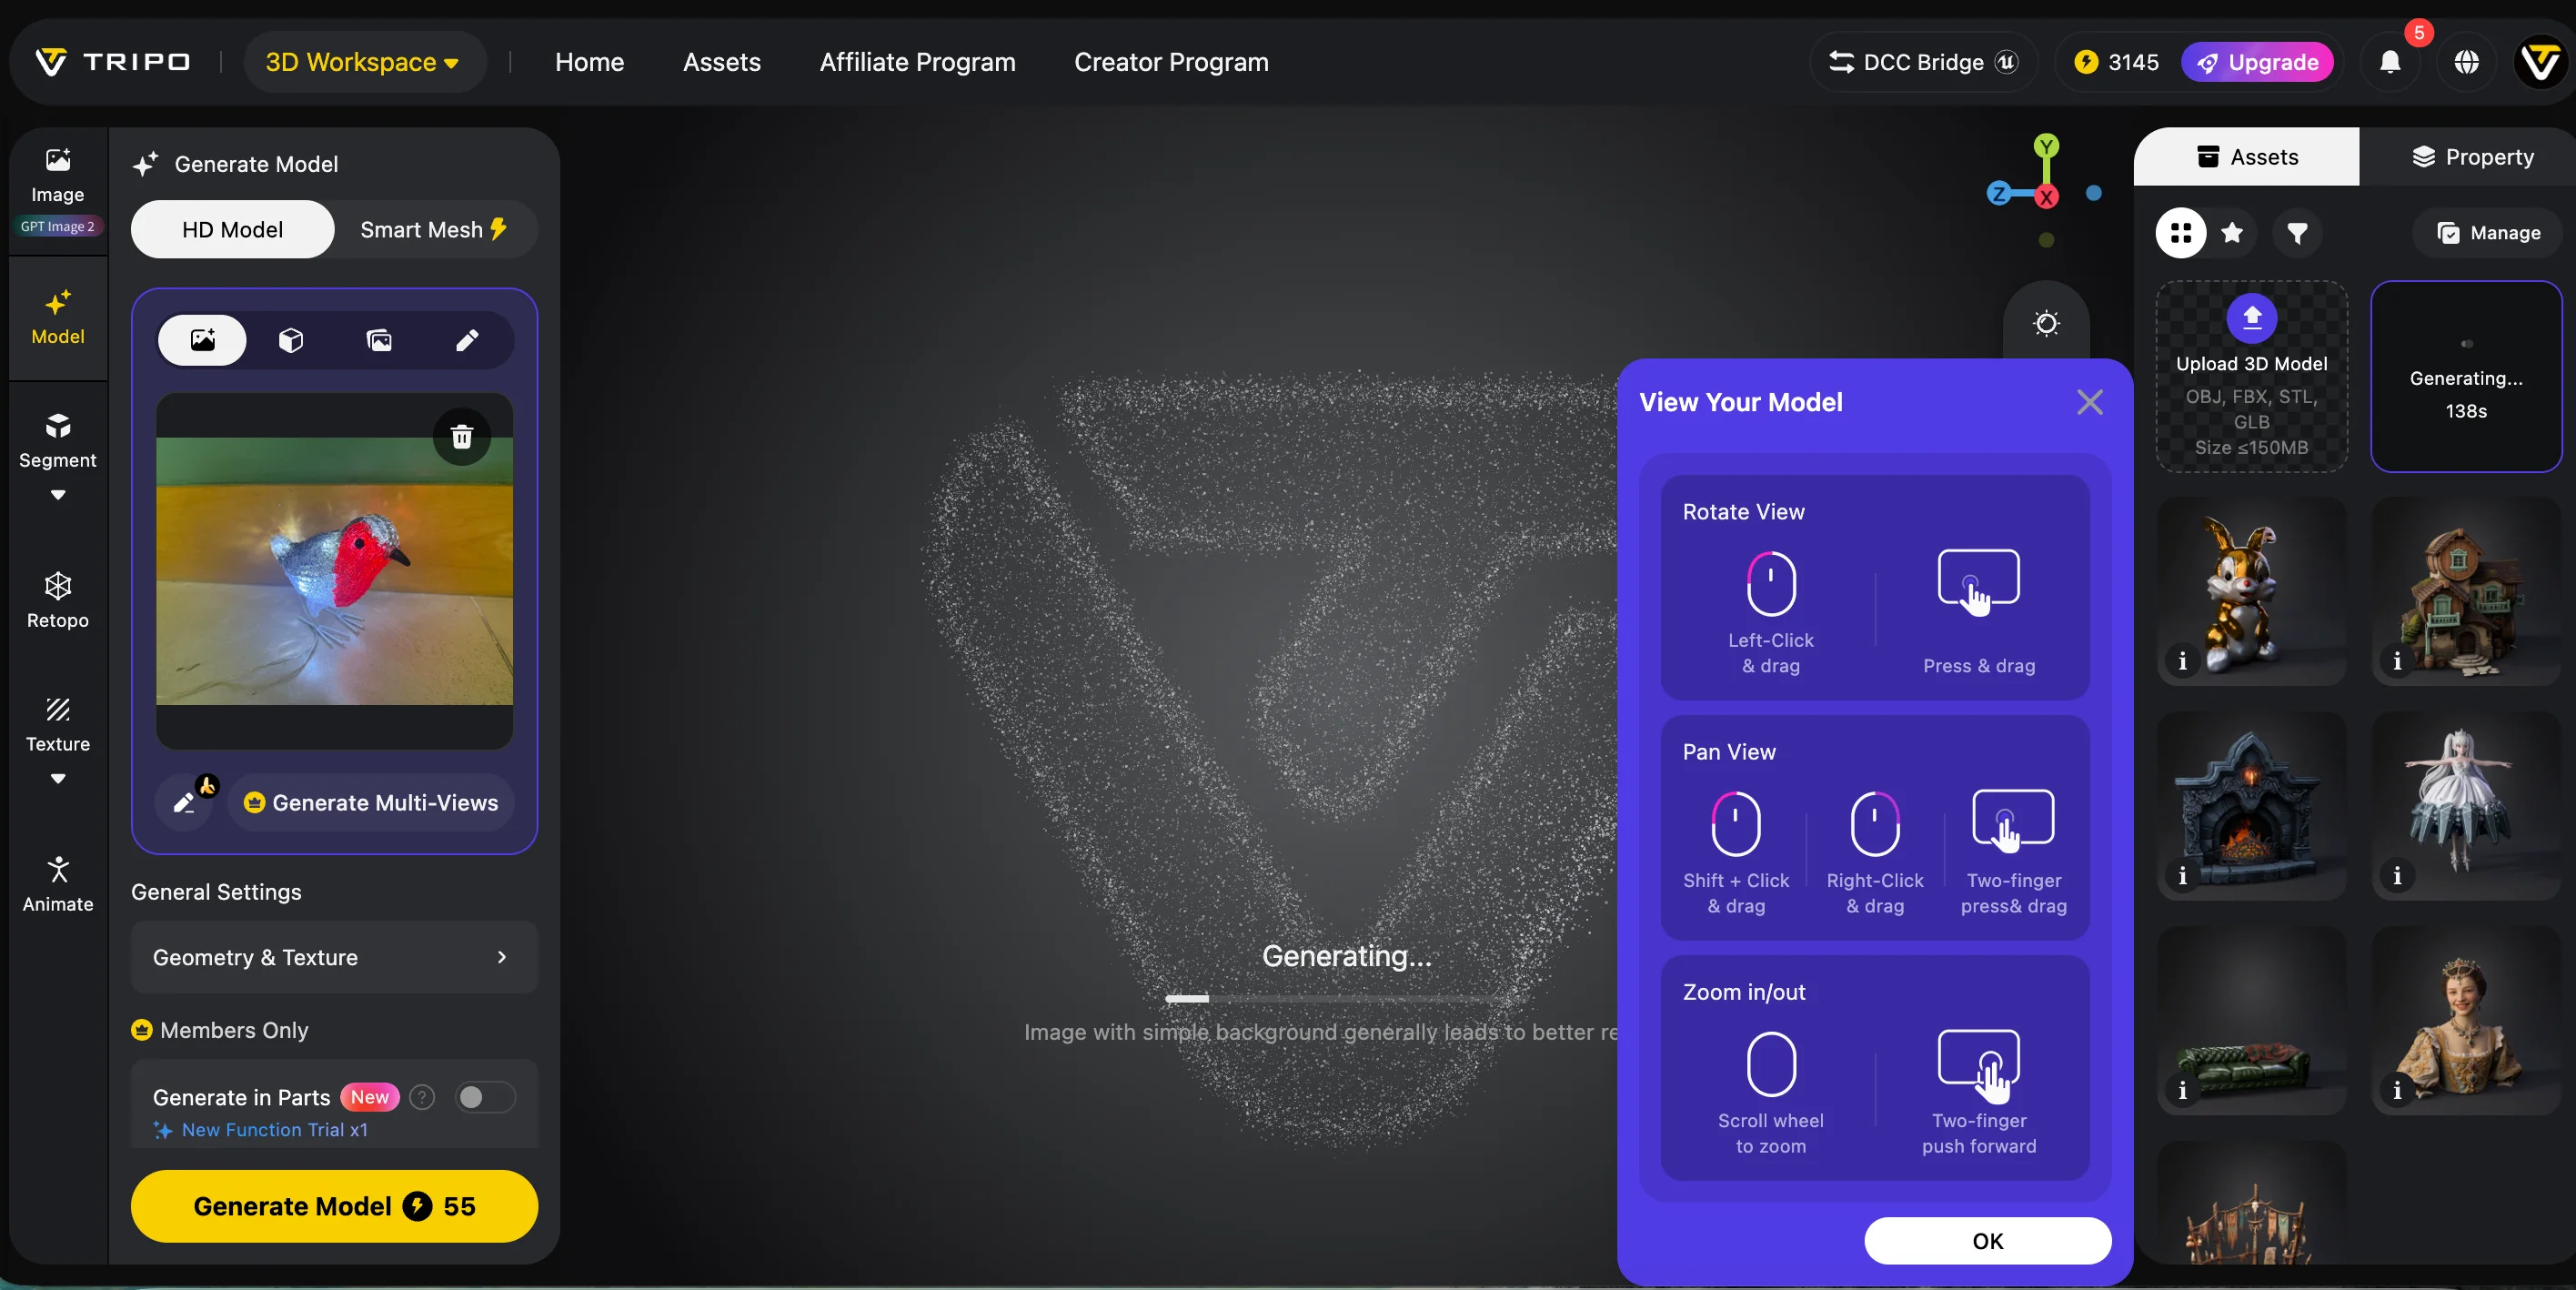The height and width of the screenshot is (1290, 2576).
Task: Click the uploaded robin image preview
Action: point(334,570)
